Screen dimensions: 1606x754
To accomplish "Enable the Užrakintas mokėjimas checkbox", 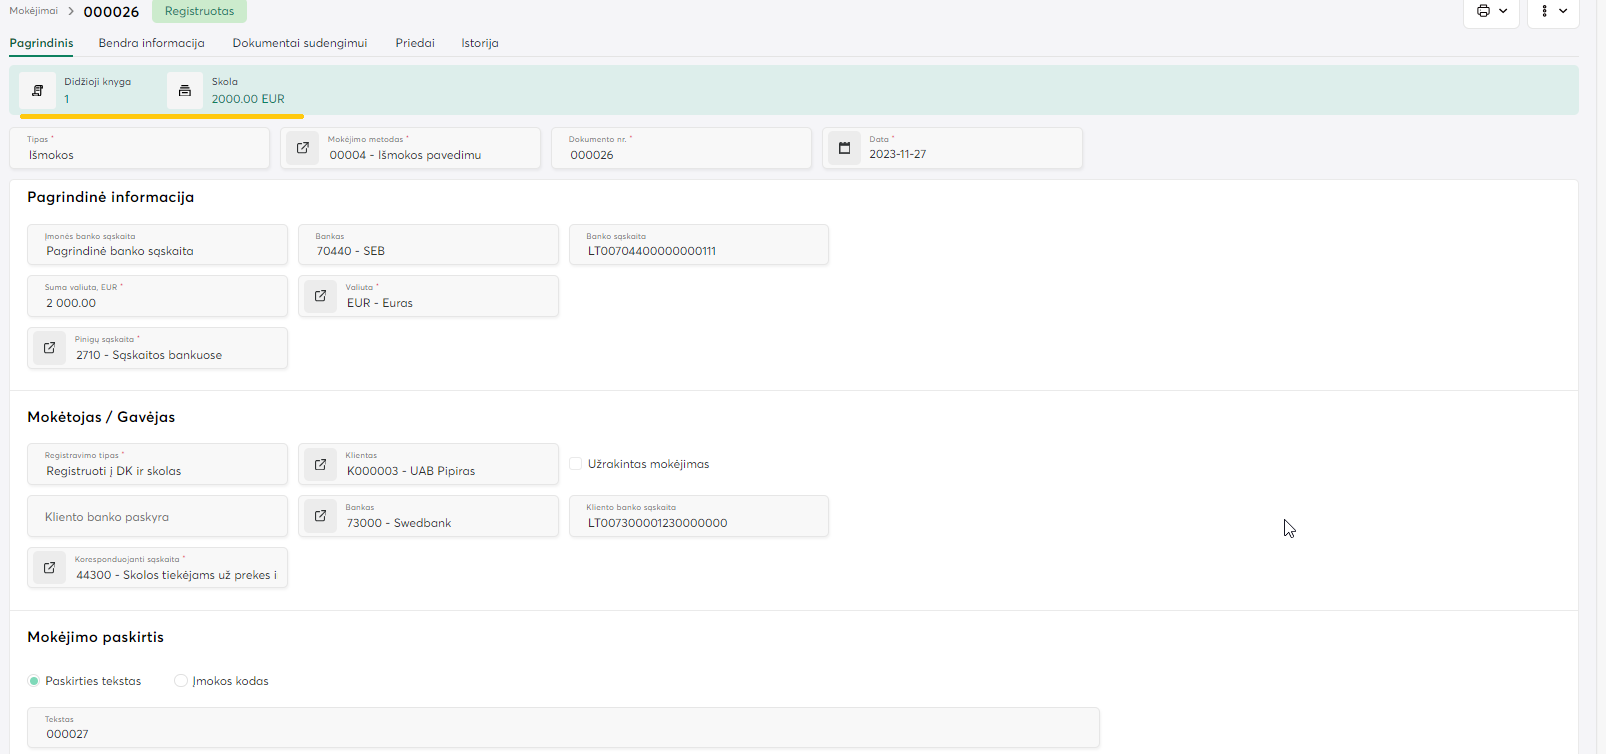I will pyautogui.click(x=576, y=464).
